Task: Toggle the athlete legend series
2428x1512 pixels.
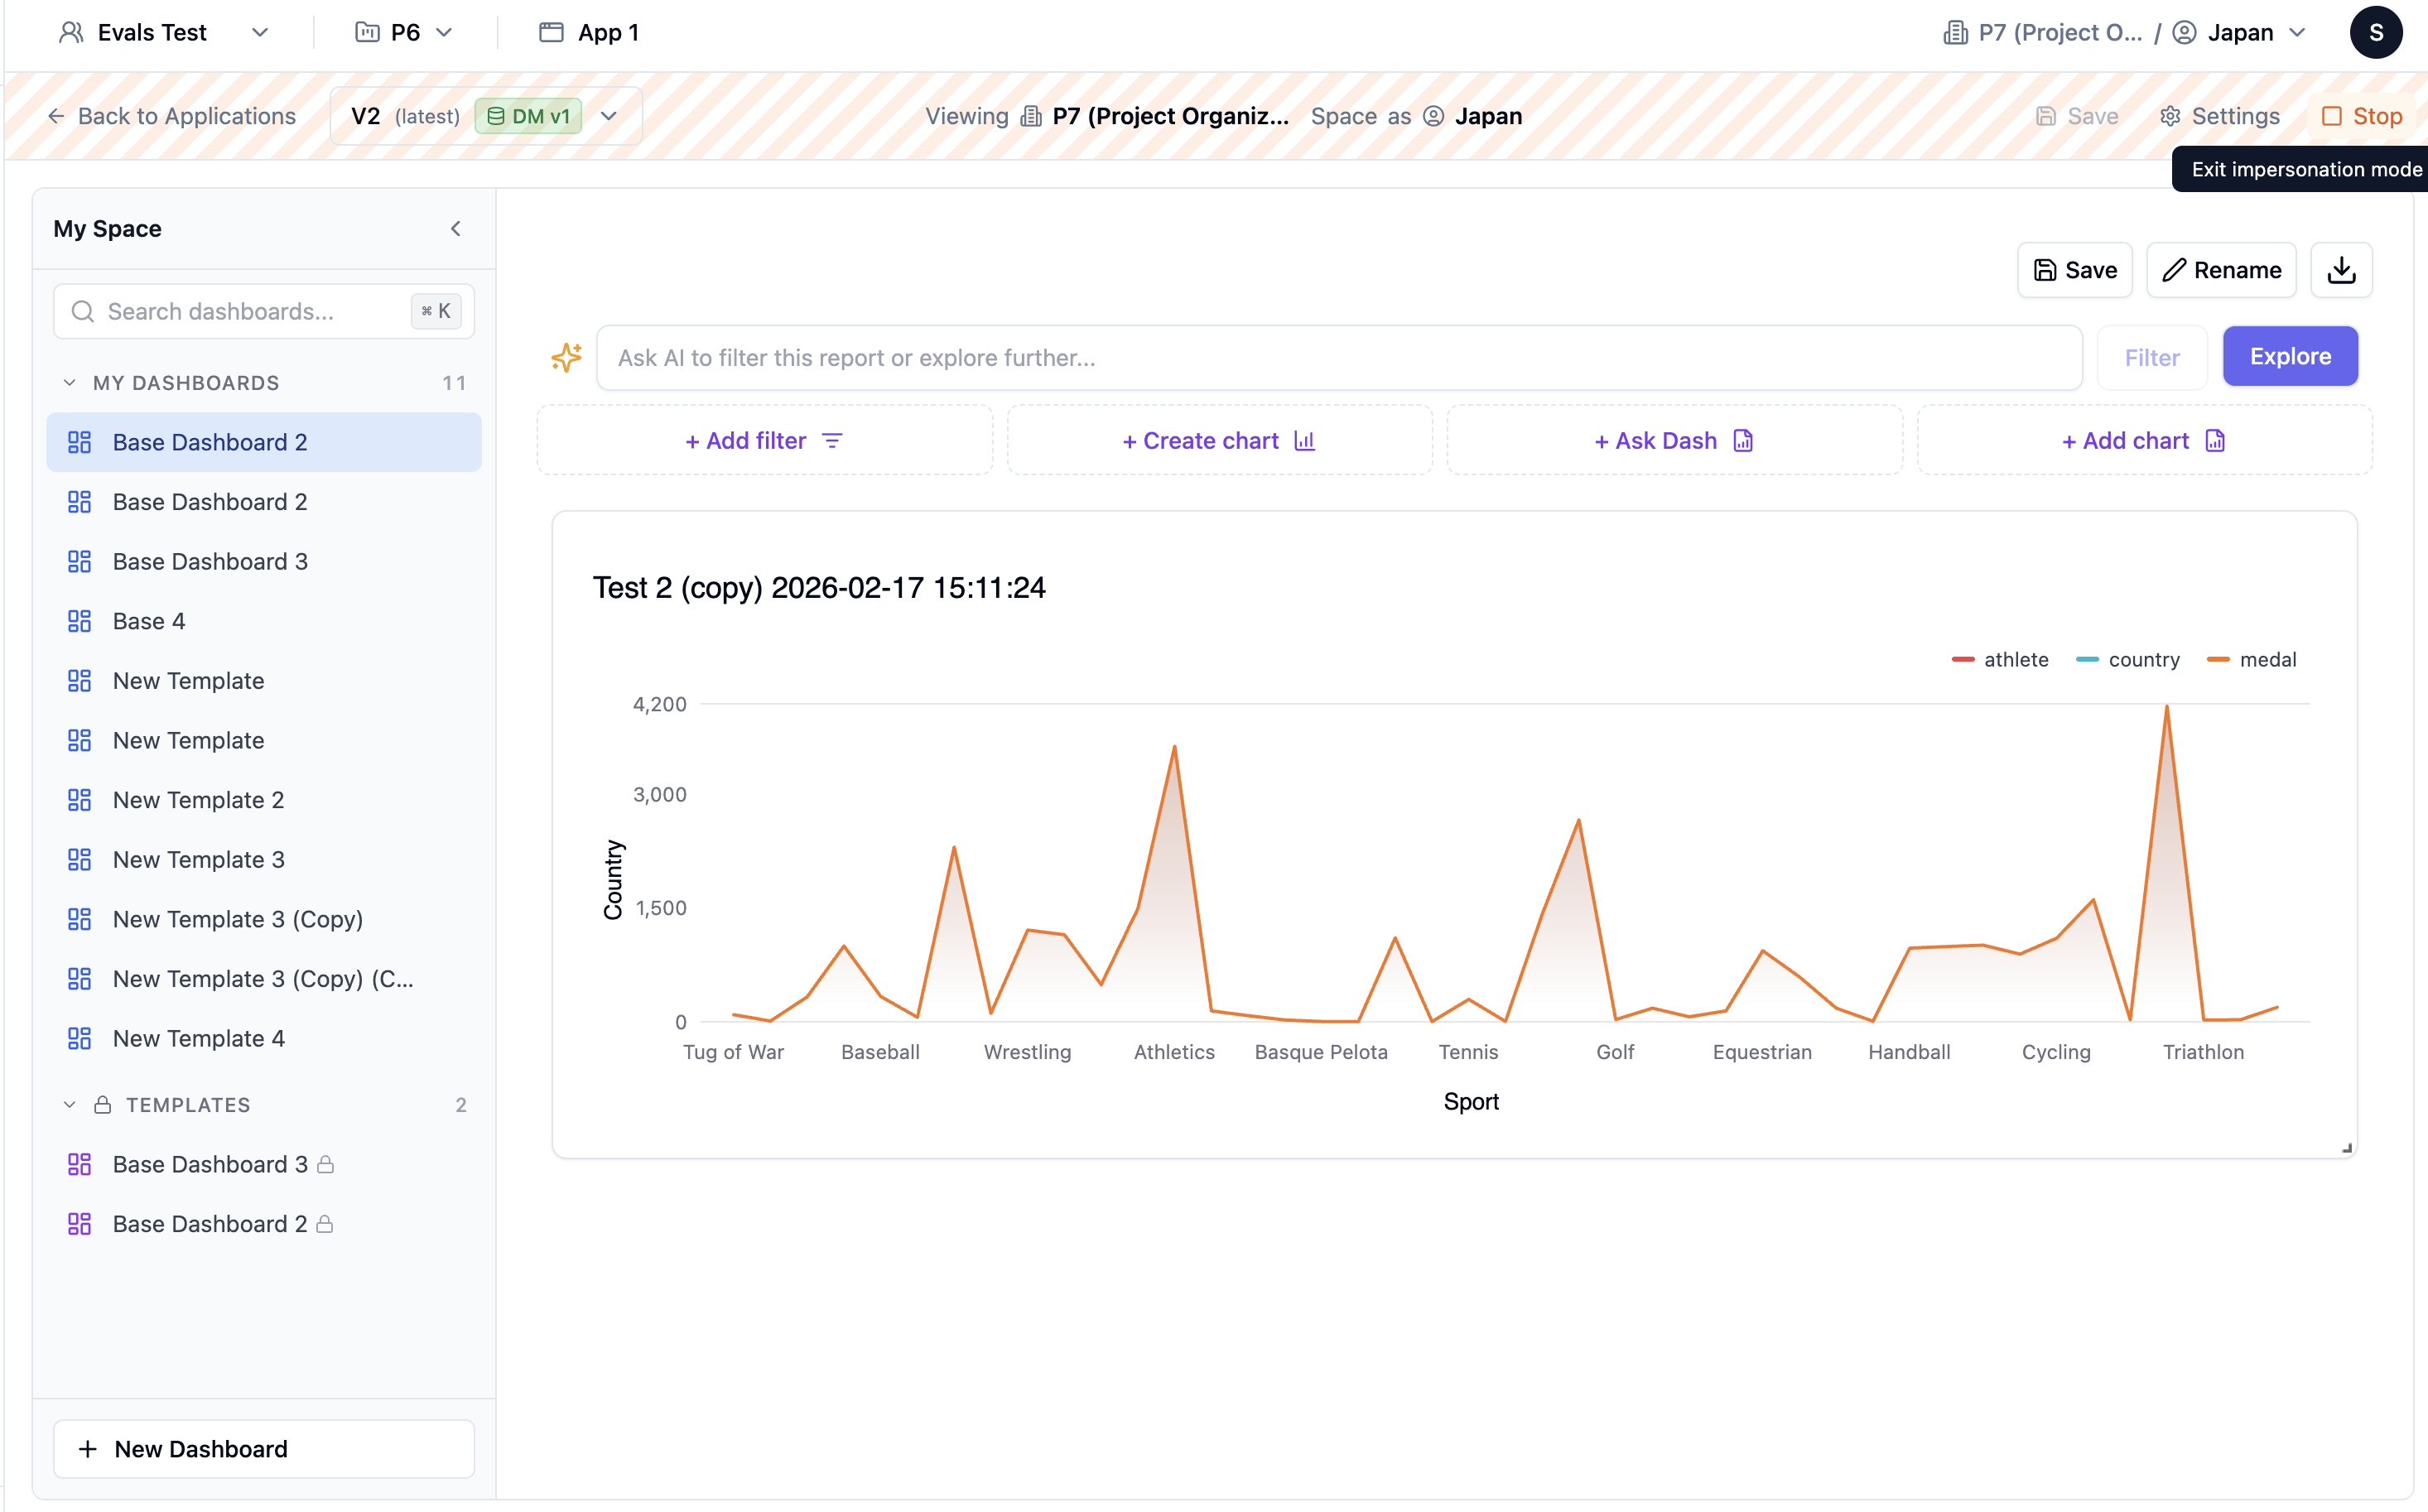Action: 2000,660
